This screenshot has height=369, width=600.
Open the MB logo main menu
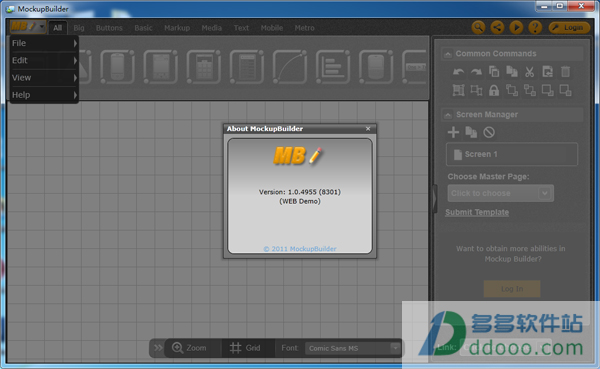click(28, 27)
